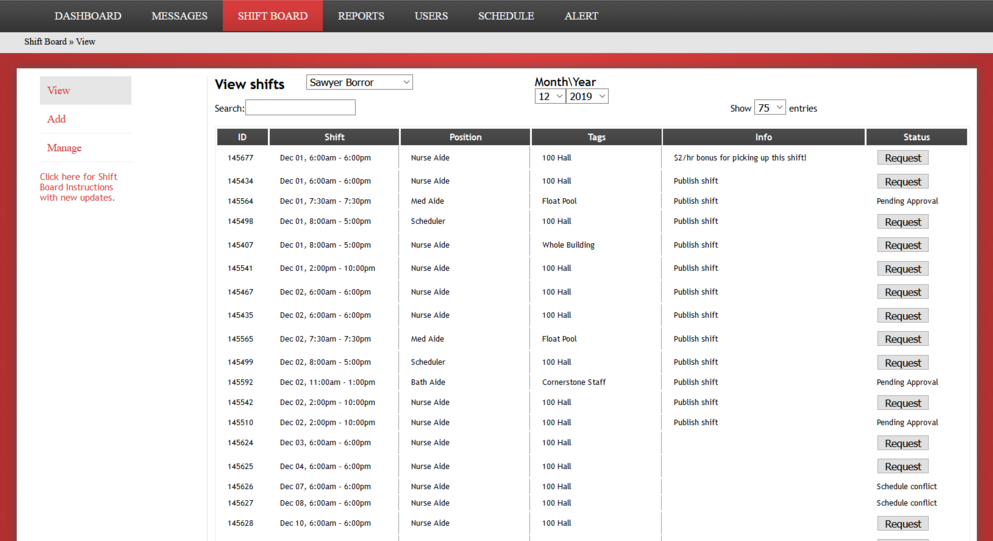
Task: Select Add in the left sidebar
Action: [57, 119]
